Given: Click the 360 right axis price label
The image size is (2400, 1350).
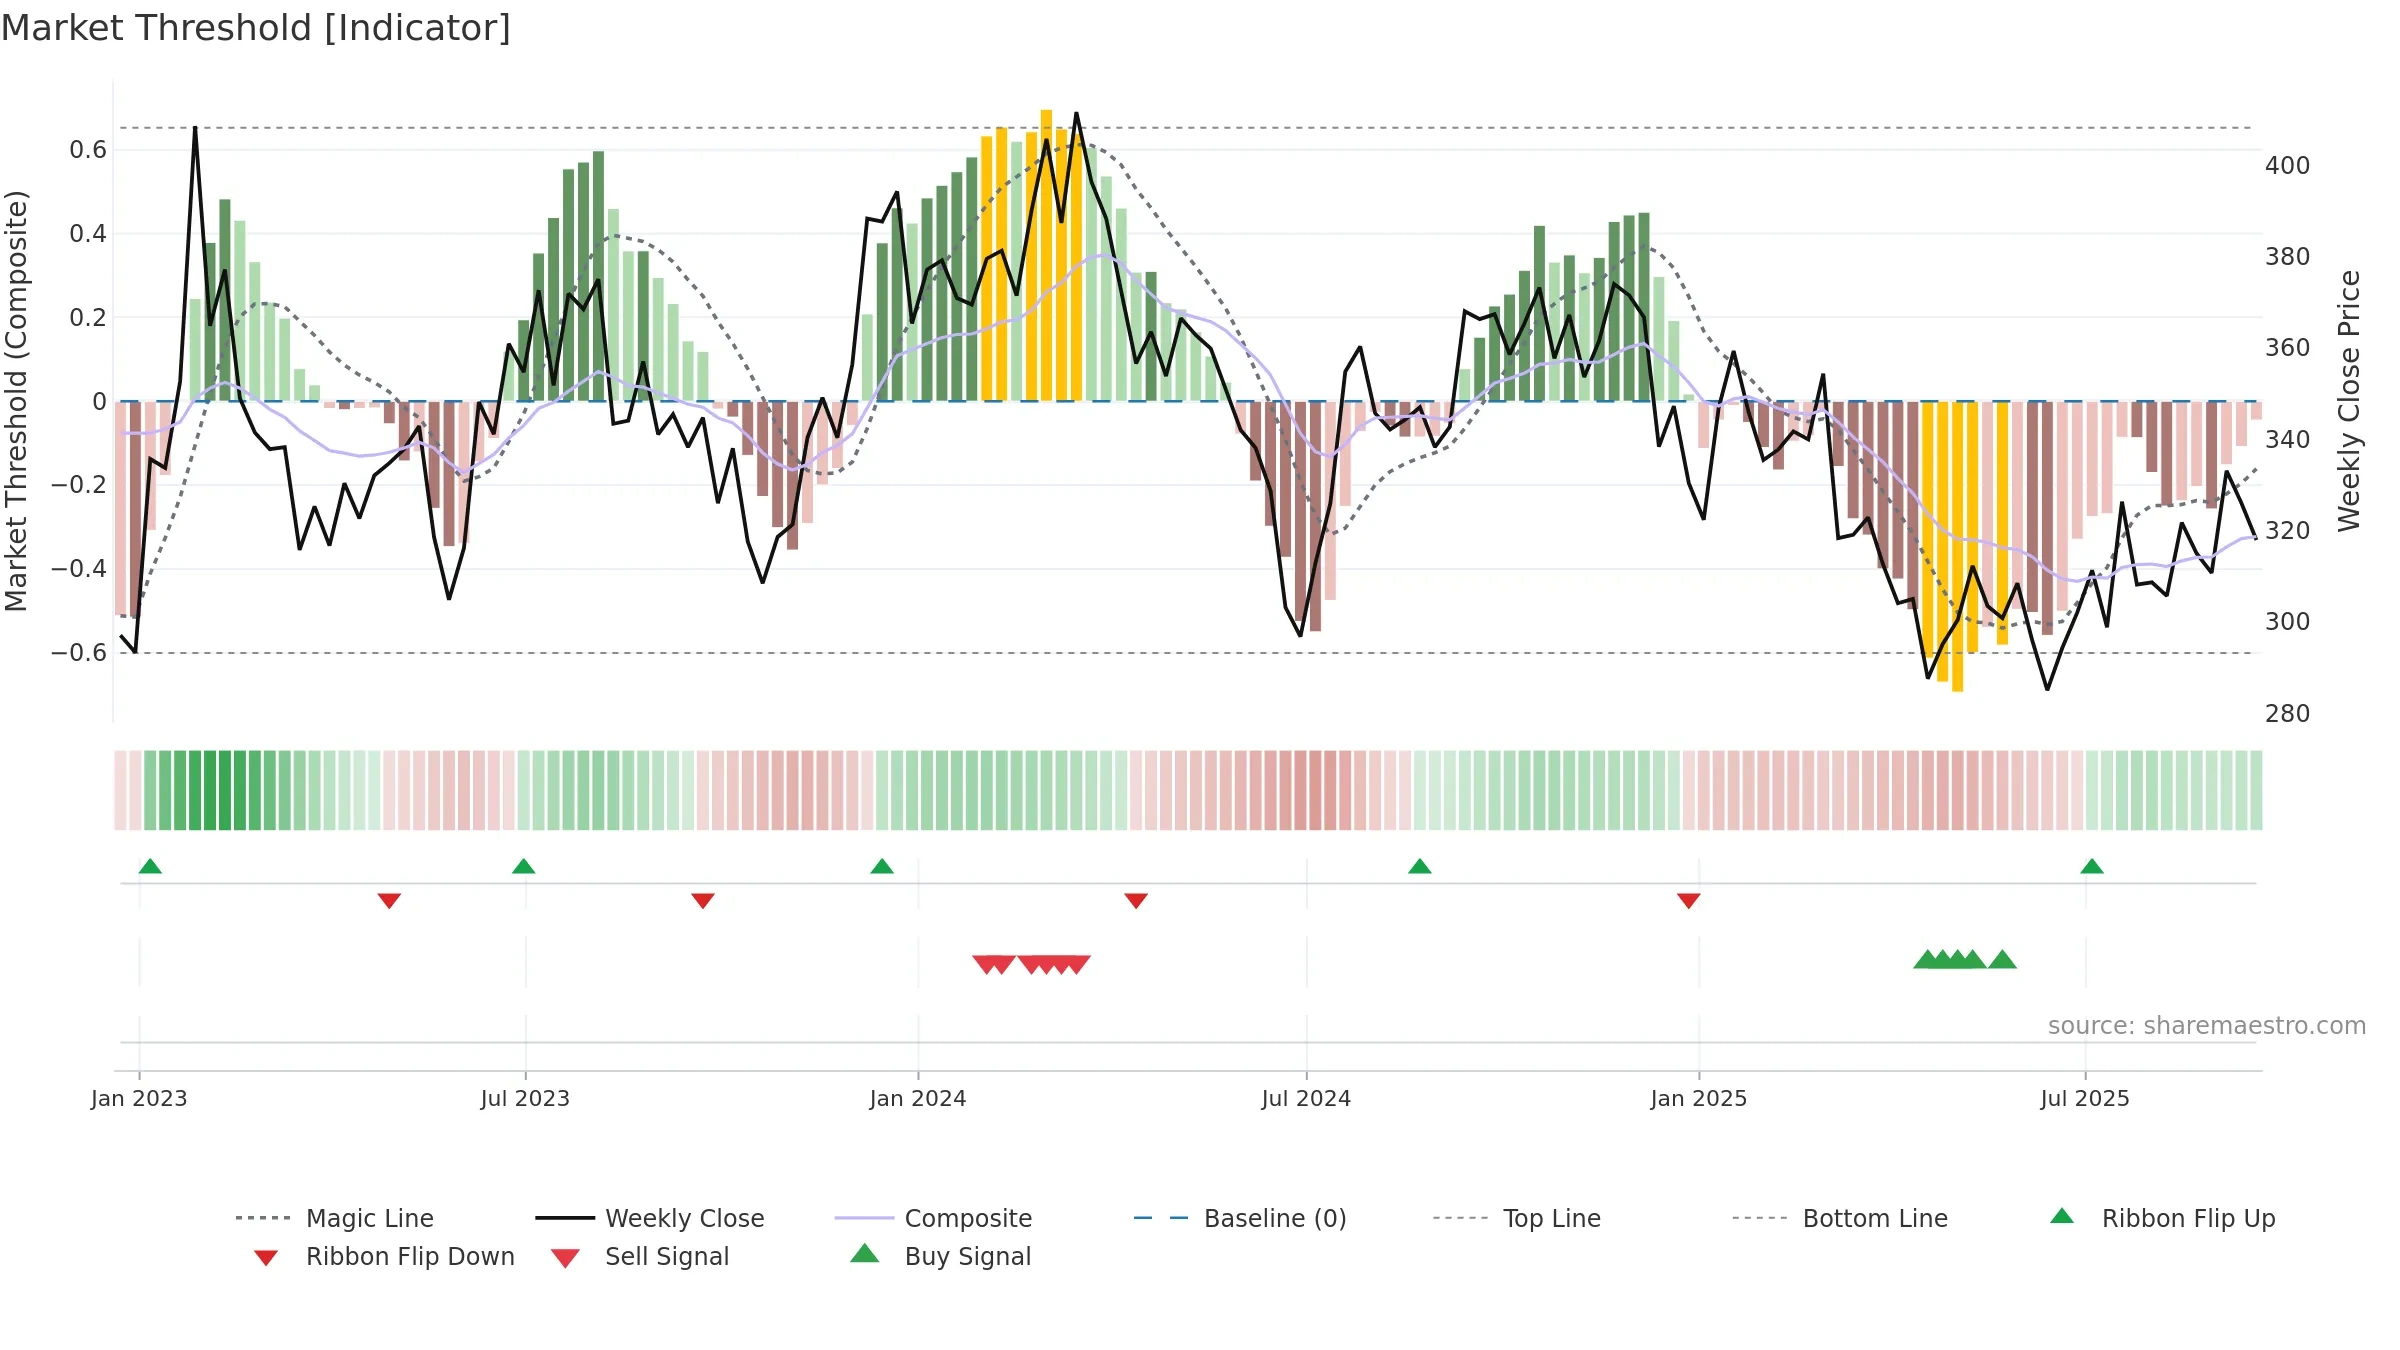Looking at the screenshot, I should (x=2288, y=348).
